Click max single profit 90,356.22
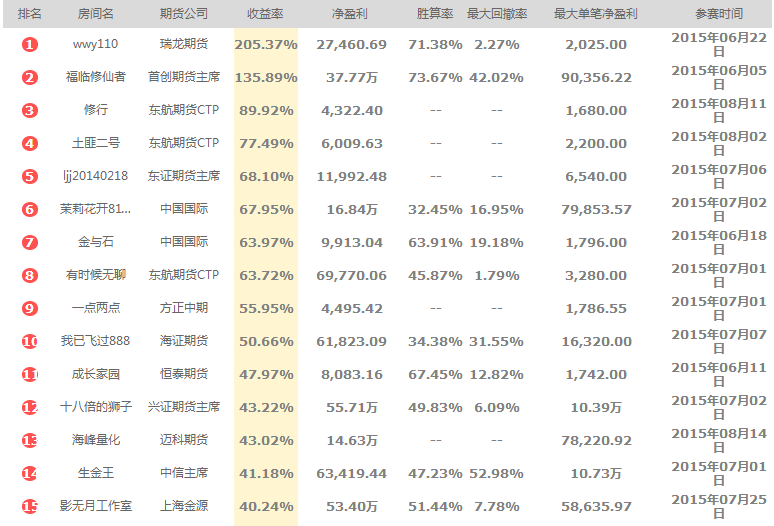The height and width of the screenshot is (526, 774). tap(596, 78)
